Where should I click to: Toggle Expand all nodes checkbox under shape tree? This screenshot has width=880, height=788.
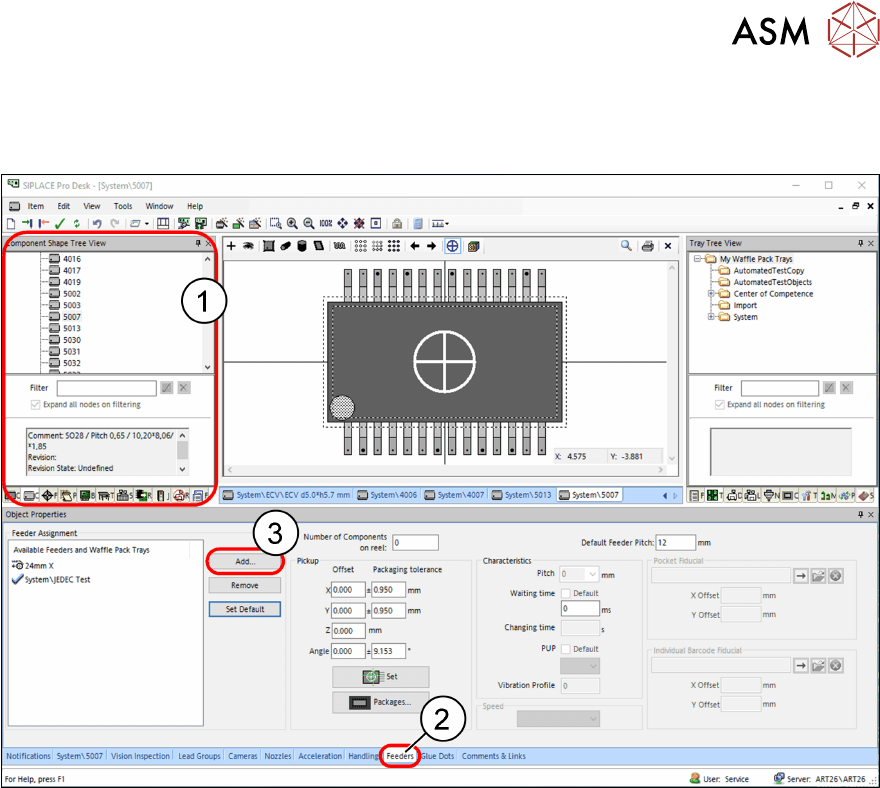pos(35,405)
